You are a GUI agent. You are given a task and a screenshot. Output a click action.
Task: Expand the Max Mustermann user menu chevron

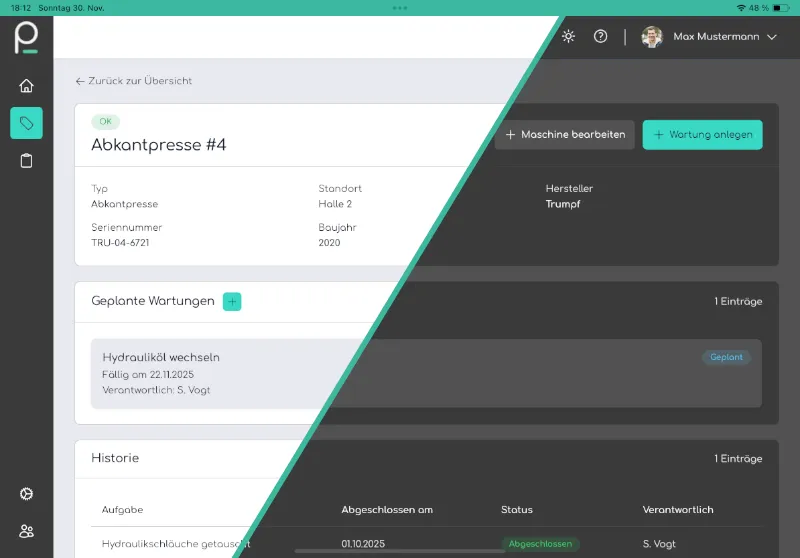pos(772,37)
